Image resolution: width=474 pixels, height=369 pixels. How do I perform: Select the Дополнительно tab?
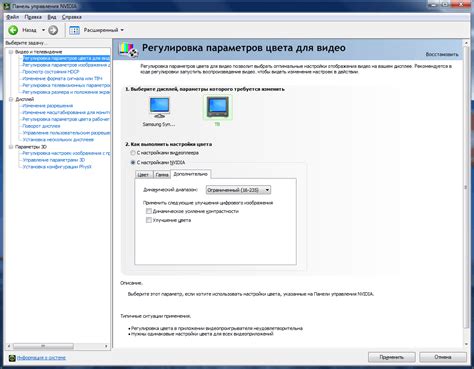pyautogui.click(x=190, y=174)
